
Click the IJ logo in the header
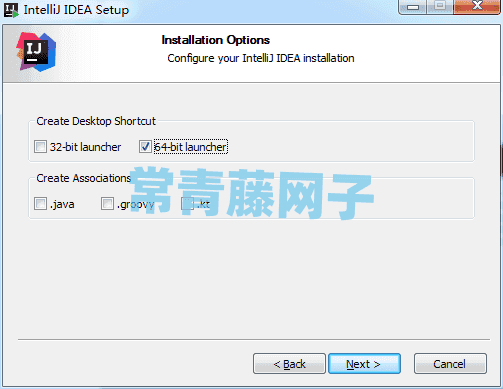click(x=36, y=52)
